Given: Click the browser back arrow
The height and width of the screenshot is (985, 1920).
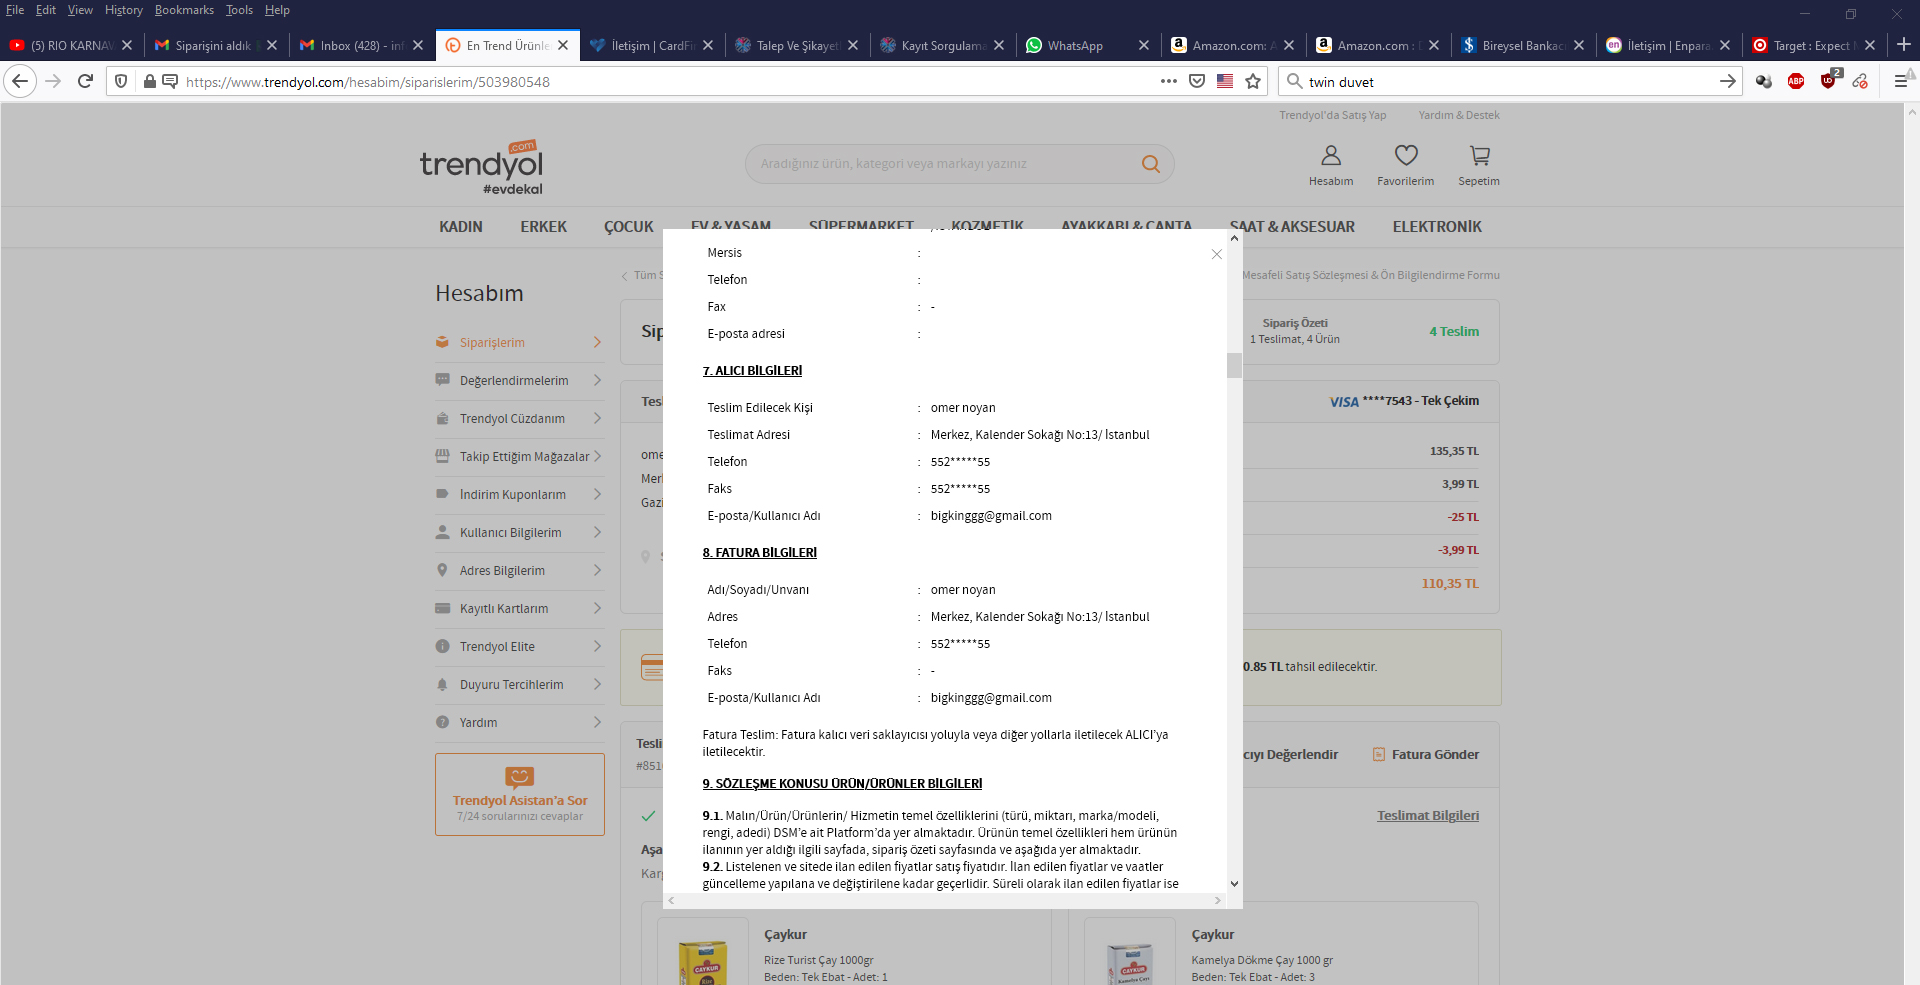Looking at the screenshot, I should (20, 82).
